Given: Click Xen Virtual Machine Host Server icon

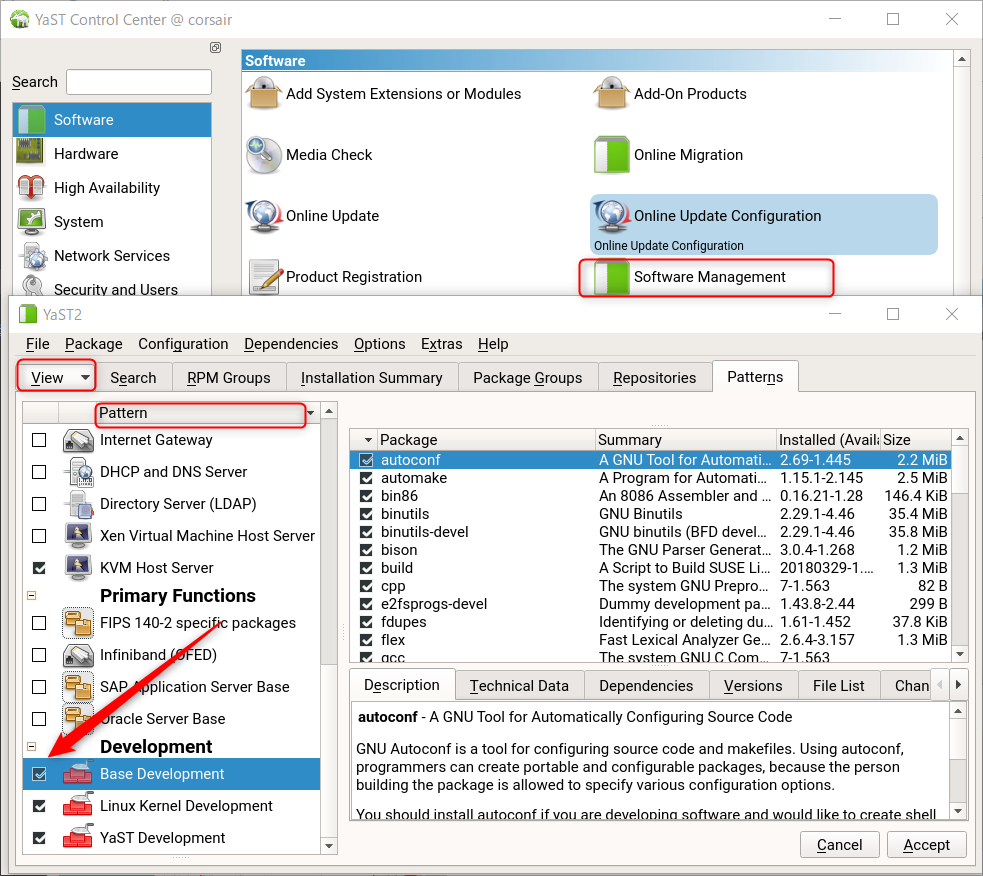Looking at the screenshot, I should pos(78,536).
